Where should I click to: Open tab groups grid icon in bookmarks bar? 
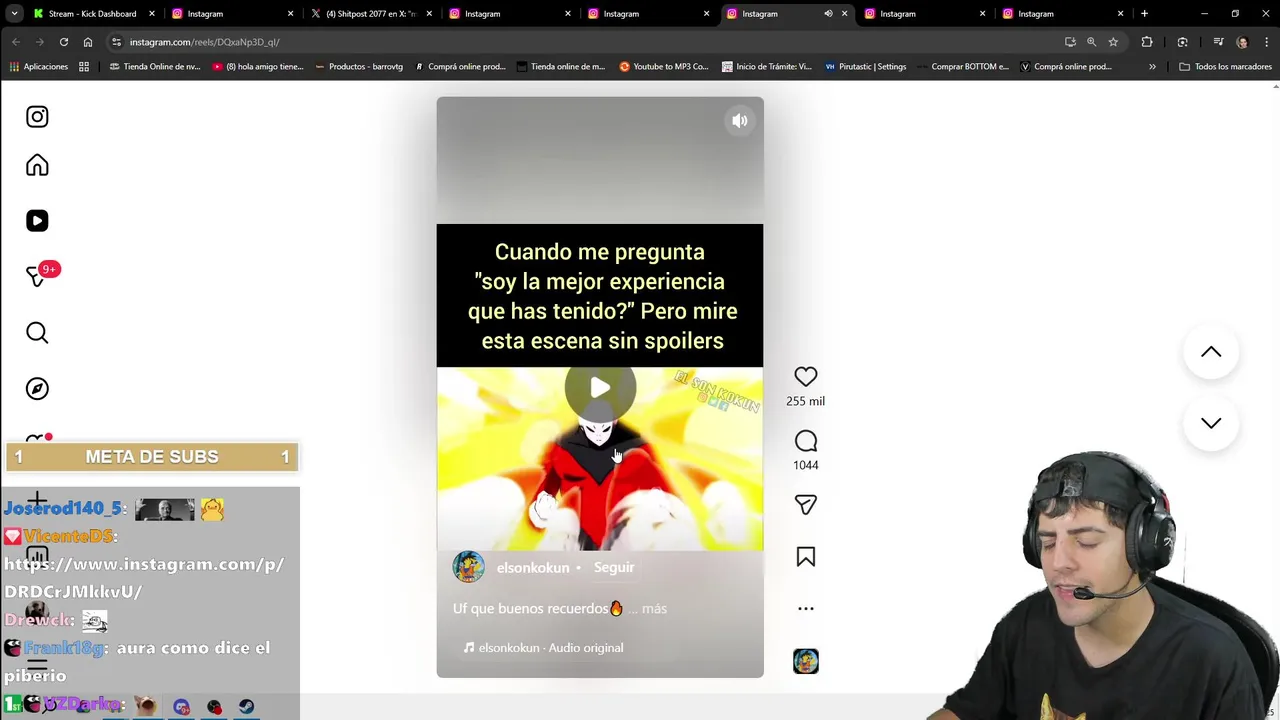84,67
